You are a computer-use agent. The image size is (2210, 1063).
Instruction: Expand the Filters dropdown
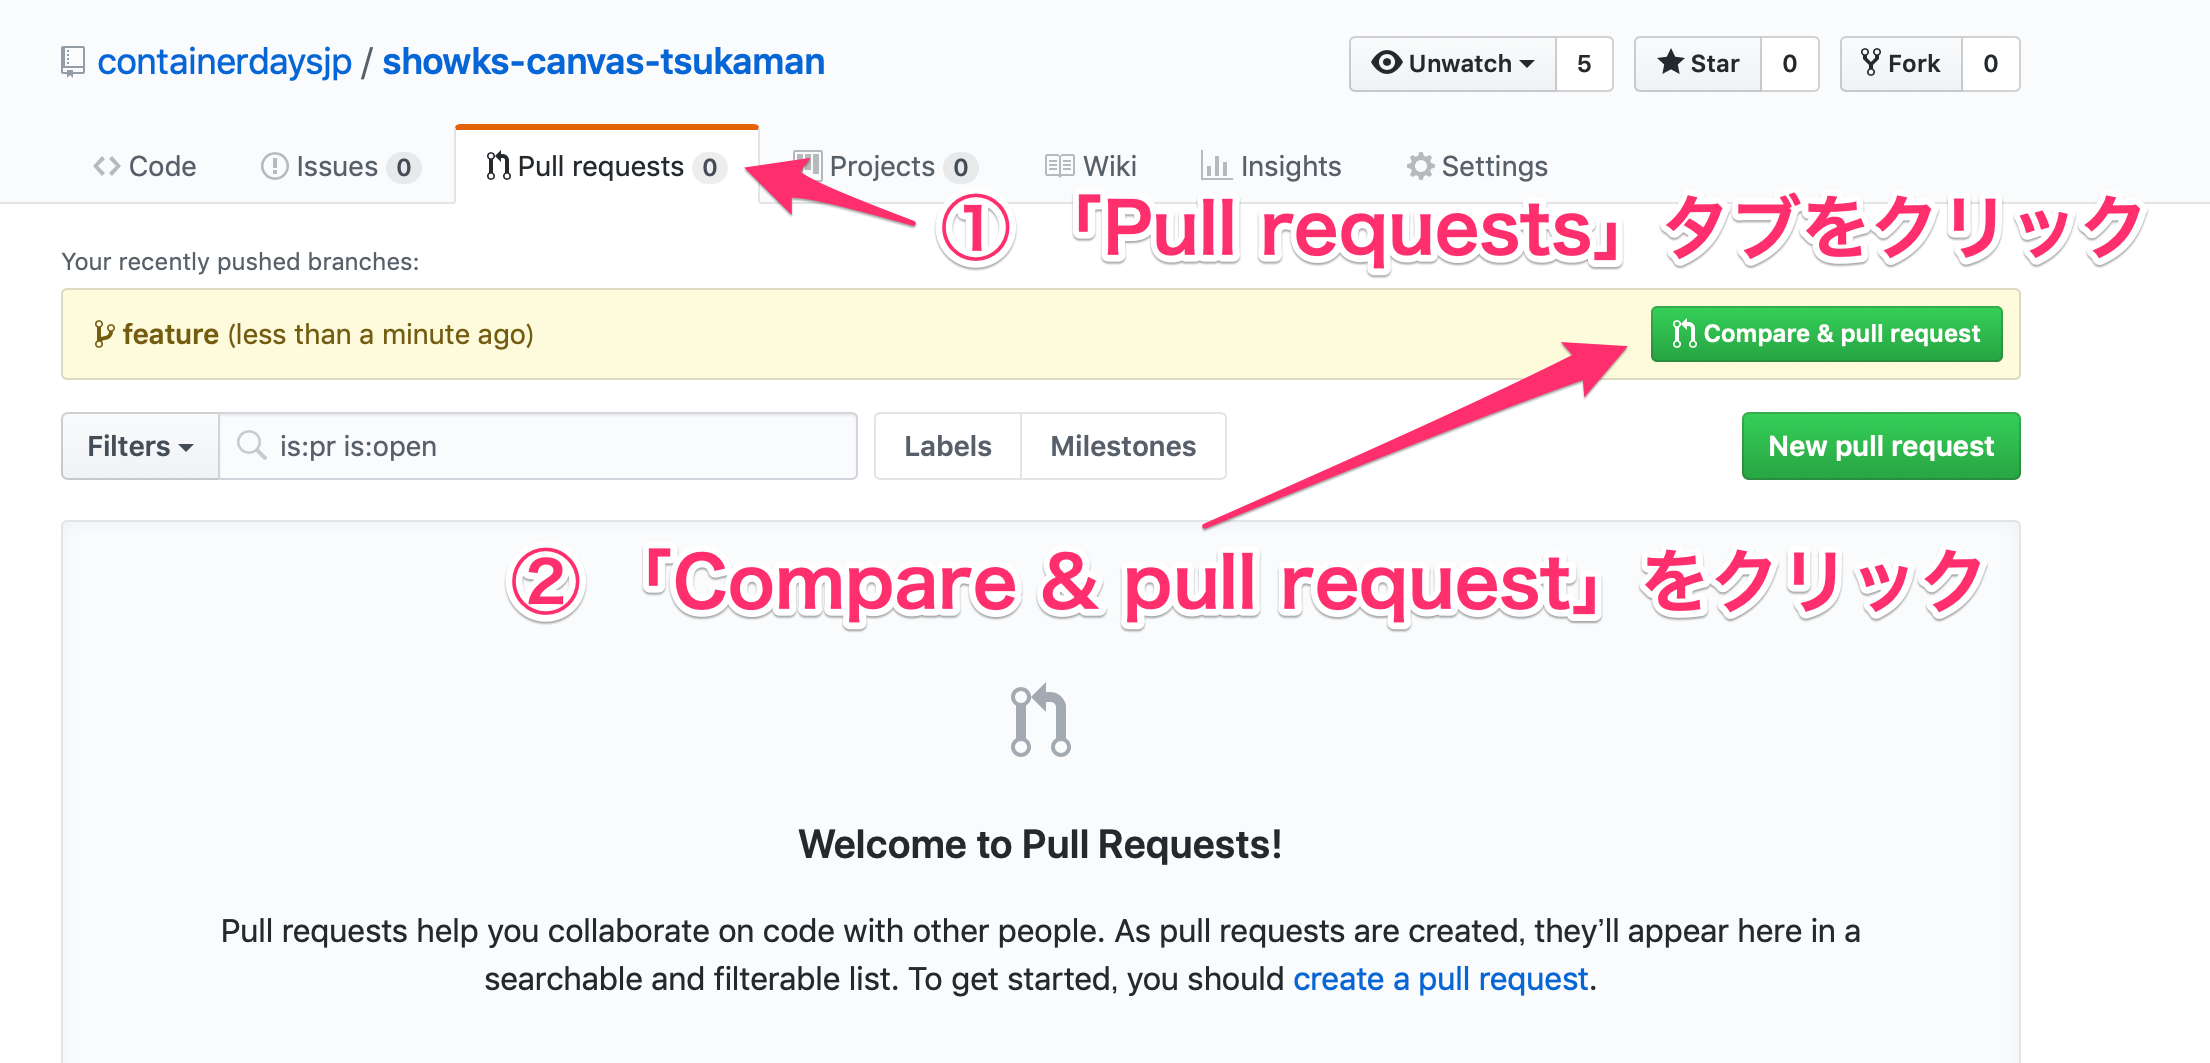pos(140,446)
